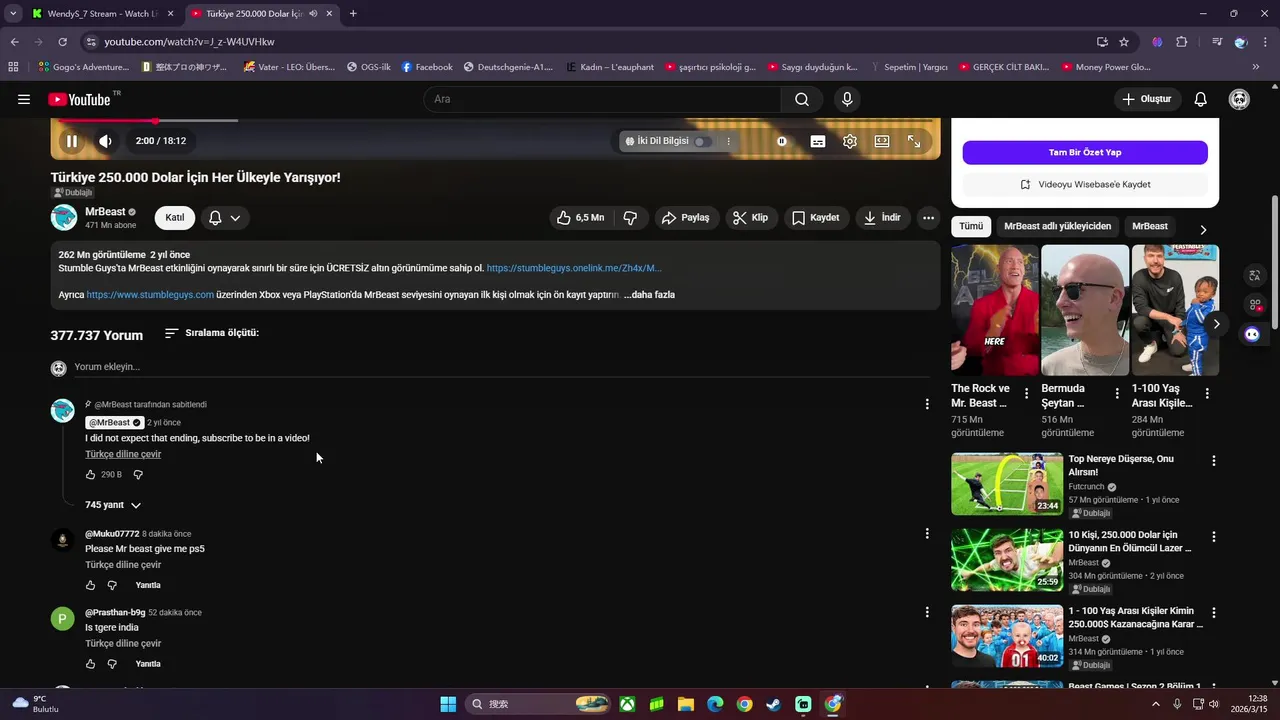
Task: Open options for the pinned comment
Action: click(927, 404)
